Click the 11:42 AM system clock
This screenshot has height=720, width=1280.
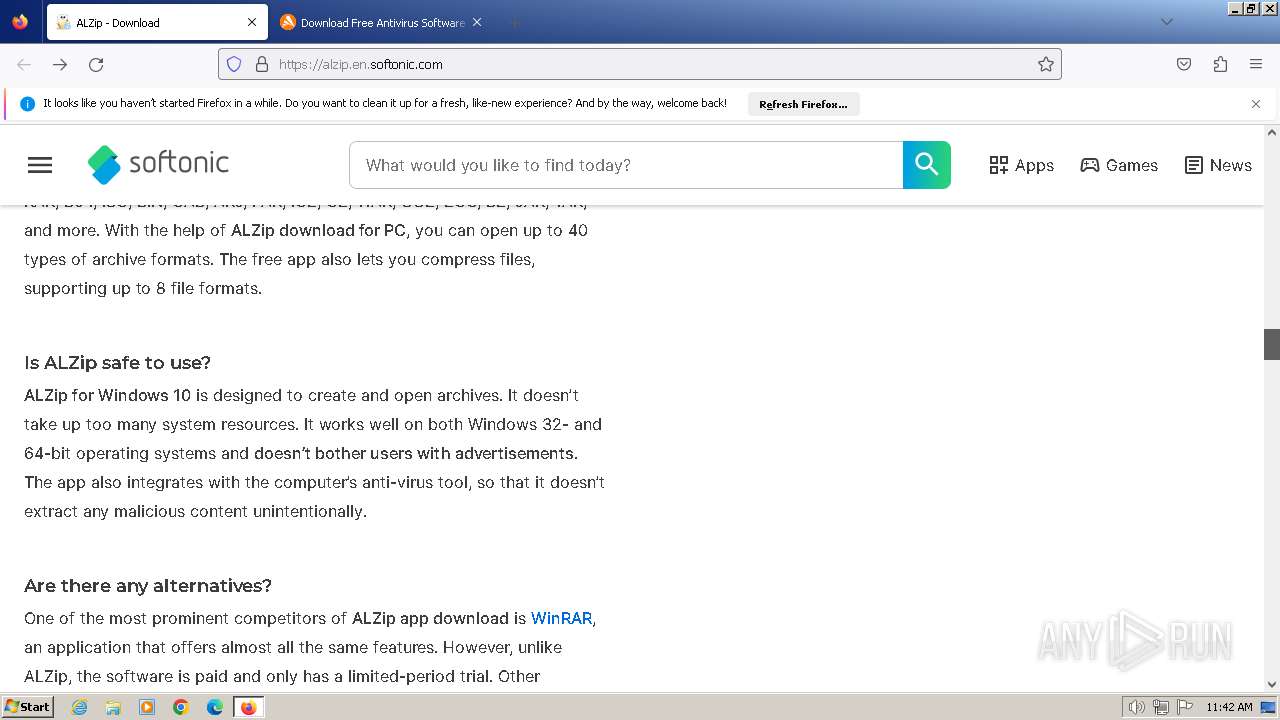(x=1229, y=707)
